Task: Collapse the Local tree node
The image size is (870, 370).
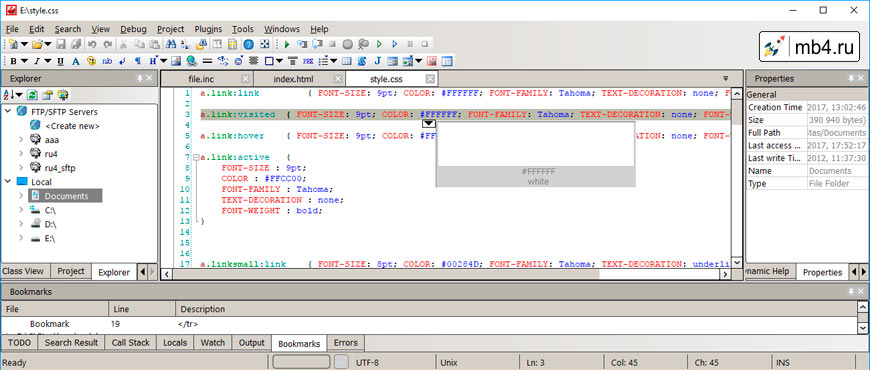Action: (8, 181)
